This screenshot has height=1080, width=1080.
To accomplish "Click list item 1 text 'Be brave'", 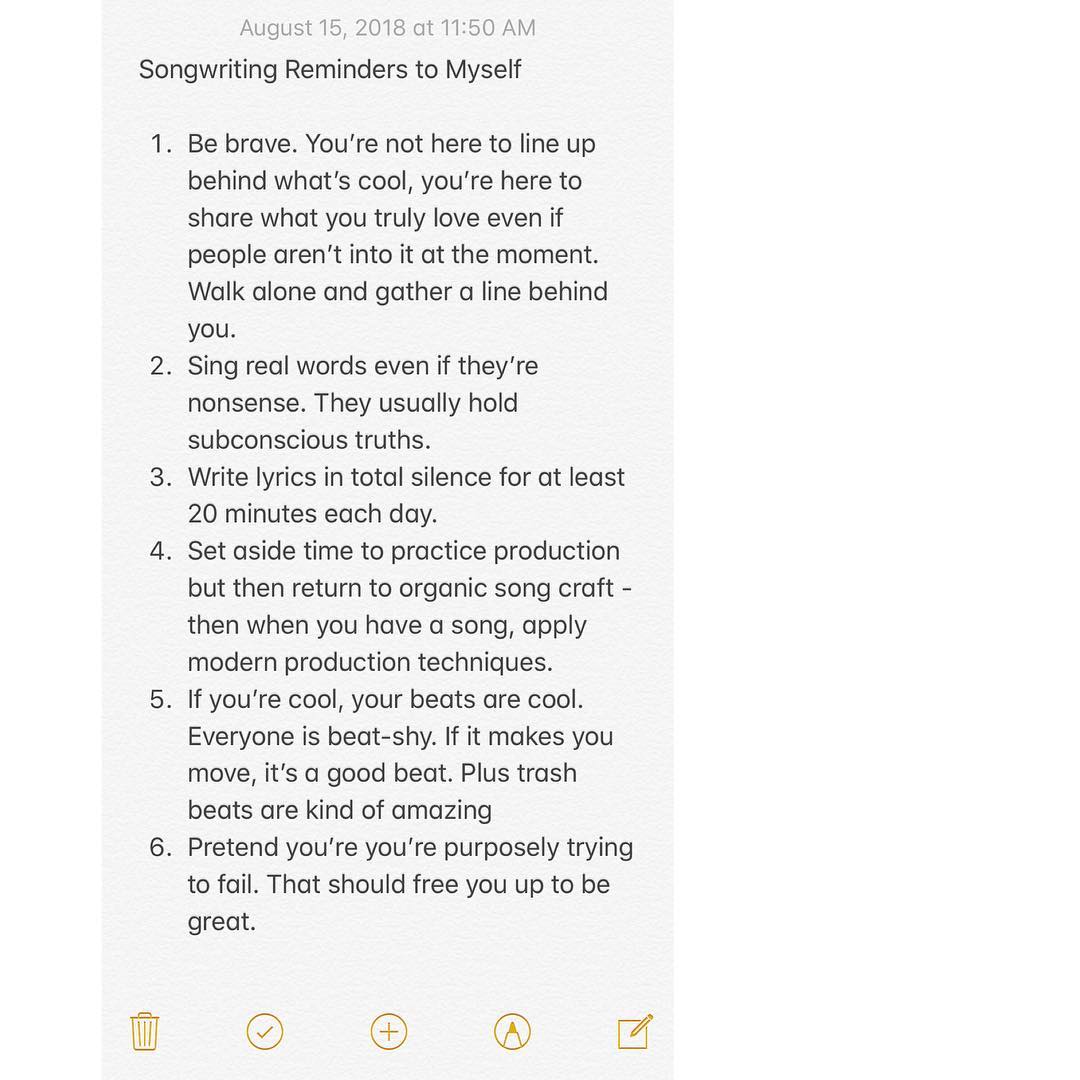I will 242,144.
